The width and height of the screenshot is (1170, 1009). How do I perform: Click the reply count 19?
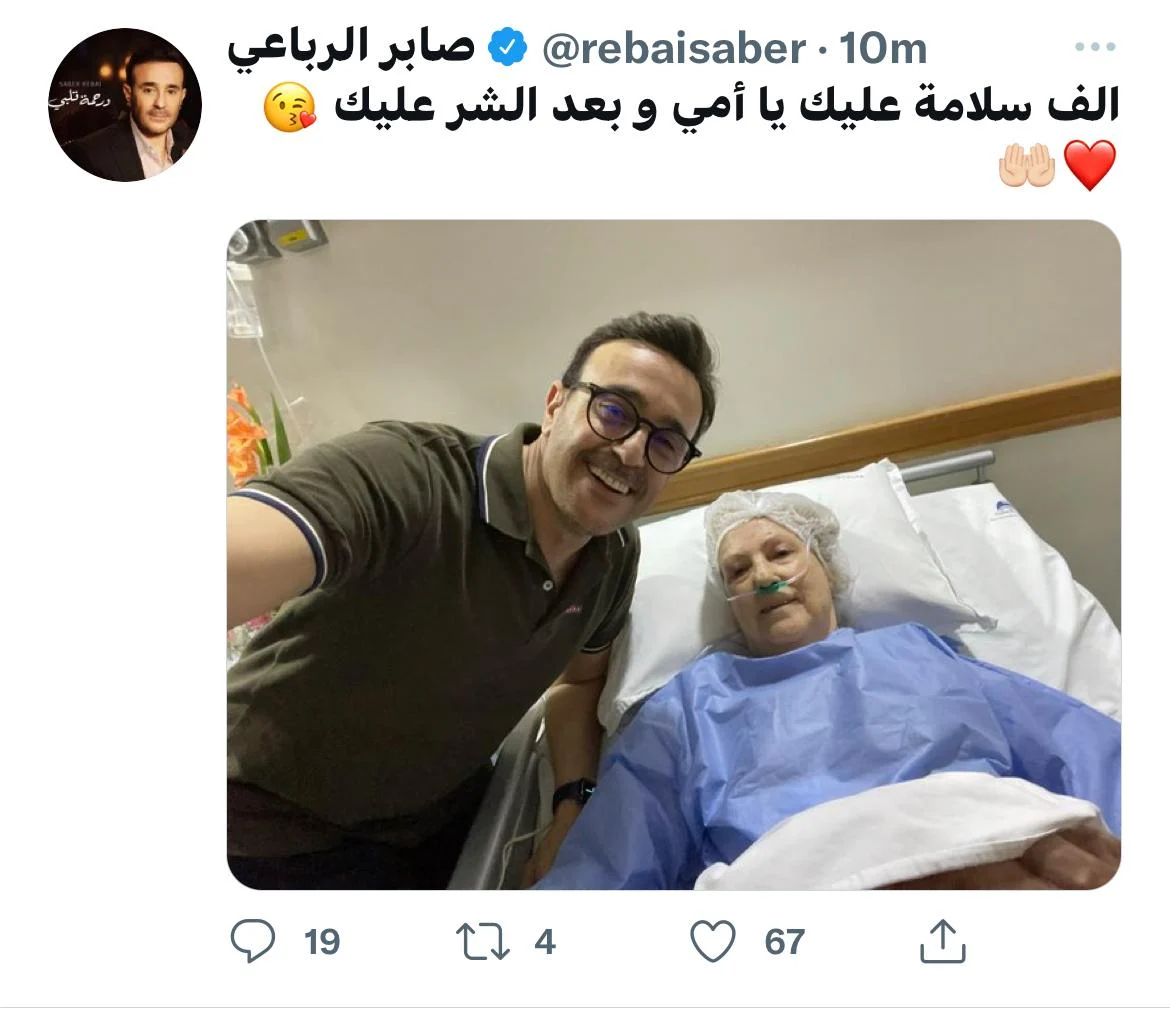click(322, 942)
